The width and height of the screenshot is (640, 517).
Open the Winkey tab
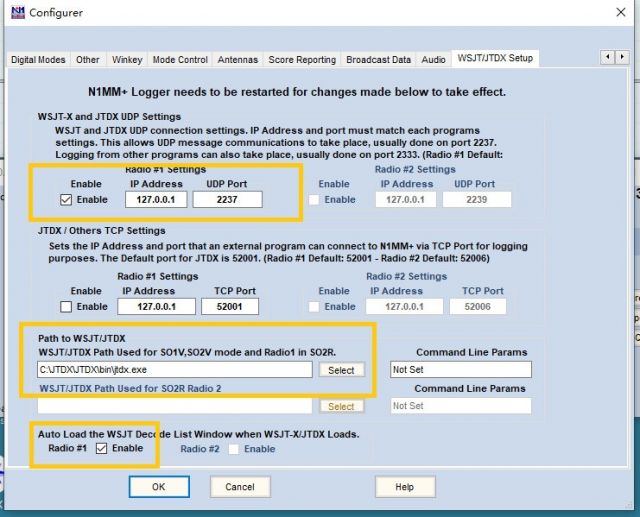point(127,60)
